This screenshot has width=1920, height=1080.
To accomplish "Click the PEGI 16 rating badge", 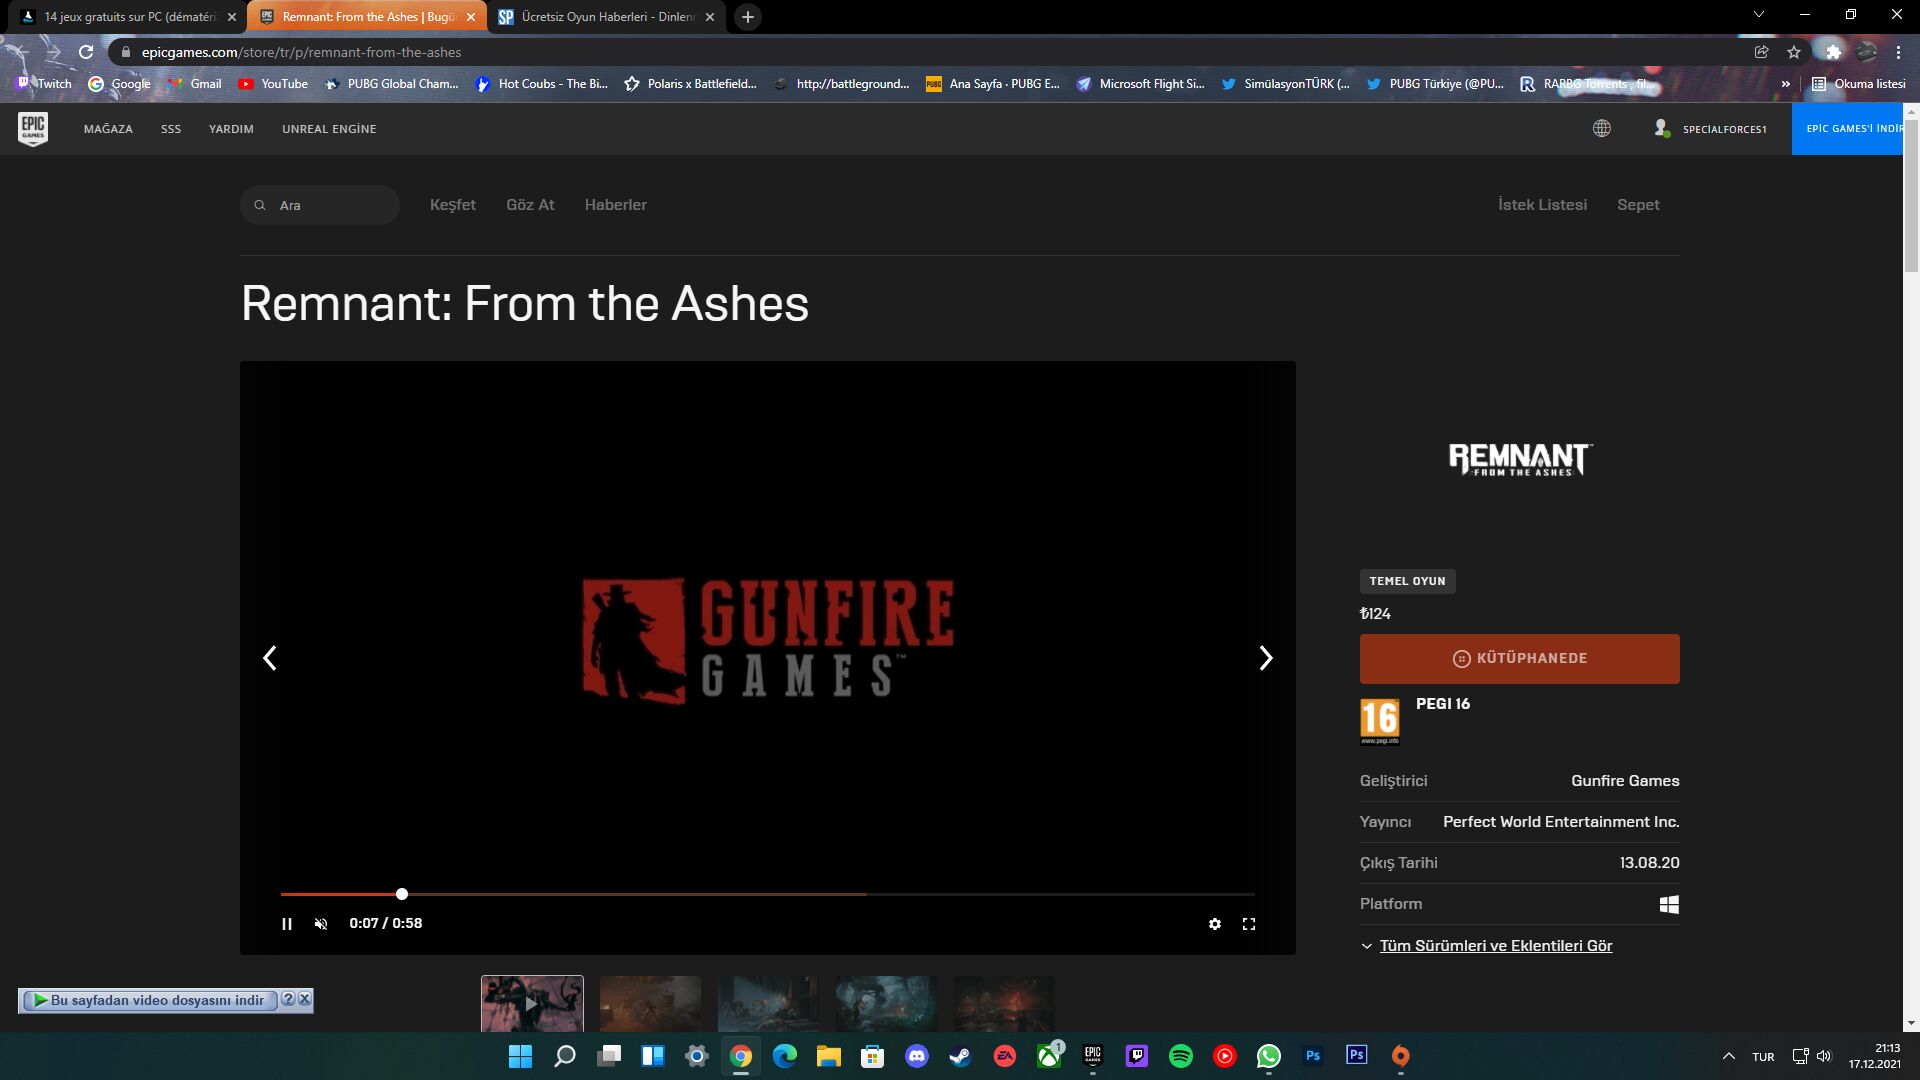I will coord(1380,721).
